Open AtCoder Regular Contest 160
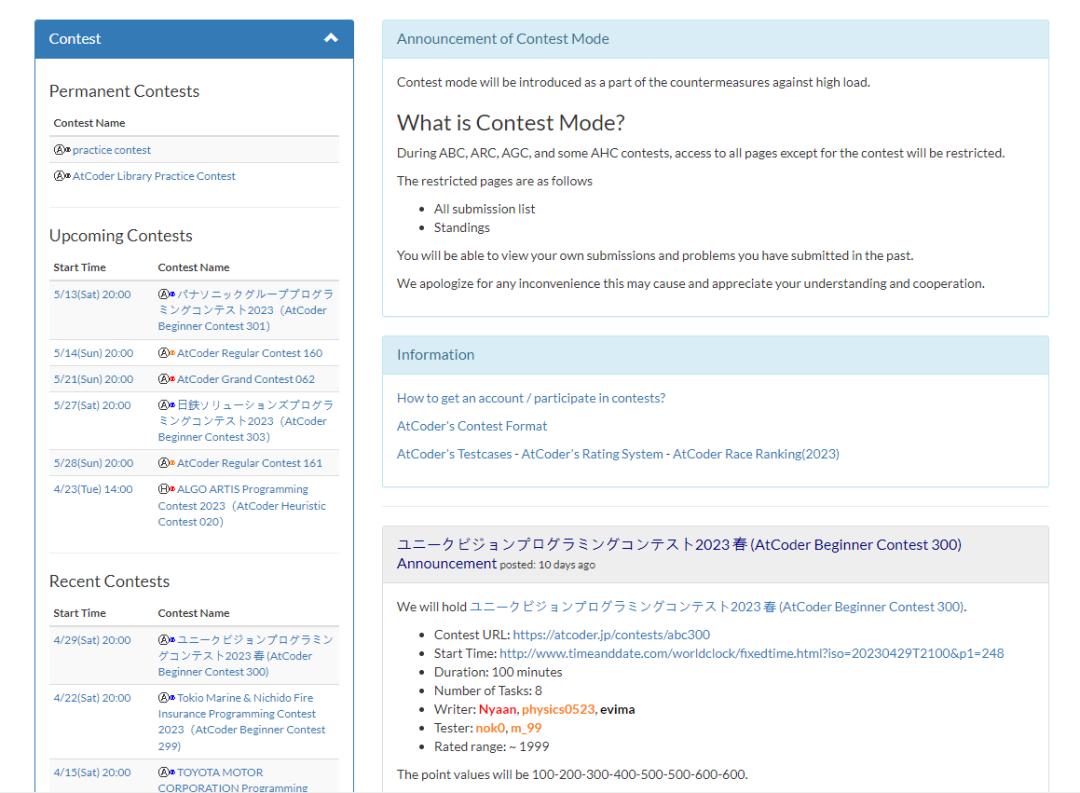 [249, 353]
